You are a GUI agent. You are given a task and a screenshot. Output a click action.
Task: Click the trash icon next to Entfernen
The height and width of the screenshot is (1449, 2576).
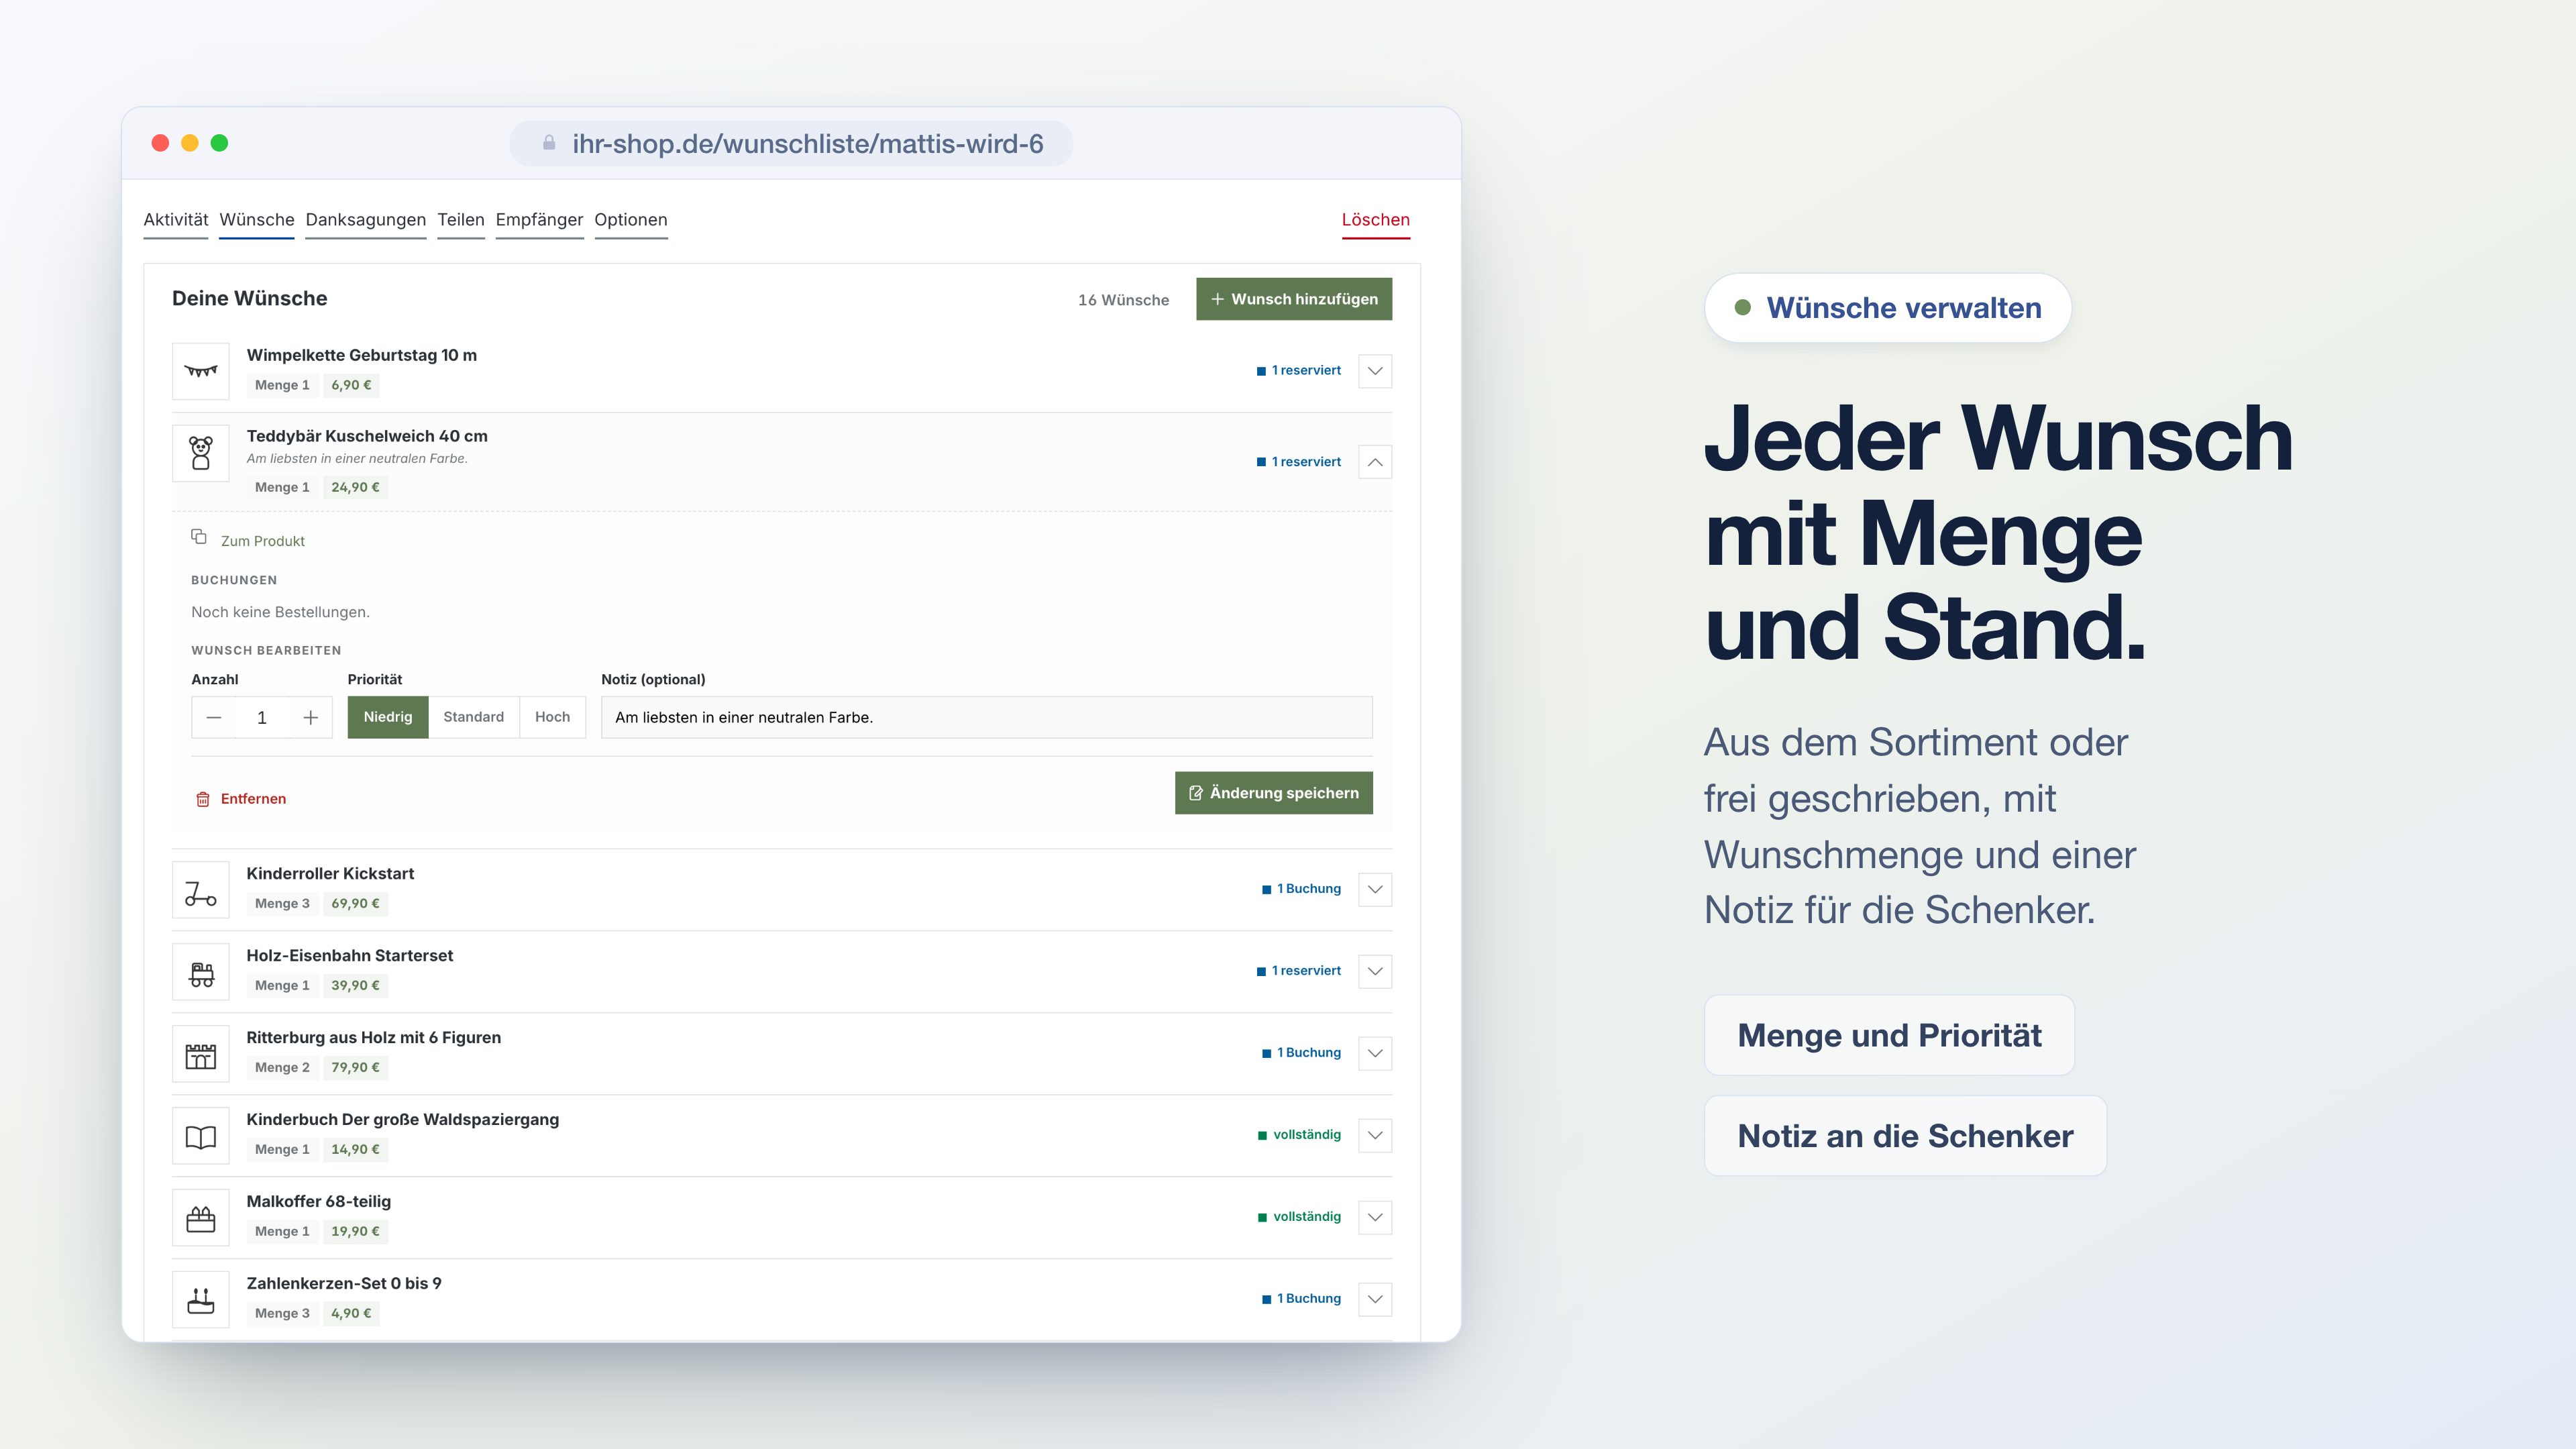(x=203, y=799)
